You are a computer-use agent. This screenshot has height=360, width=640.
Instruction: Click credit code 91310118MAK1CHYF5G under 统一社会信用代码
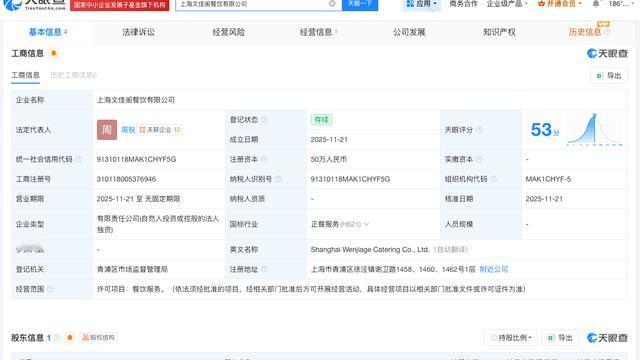coord(136,159)
